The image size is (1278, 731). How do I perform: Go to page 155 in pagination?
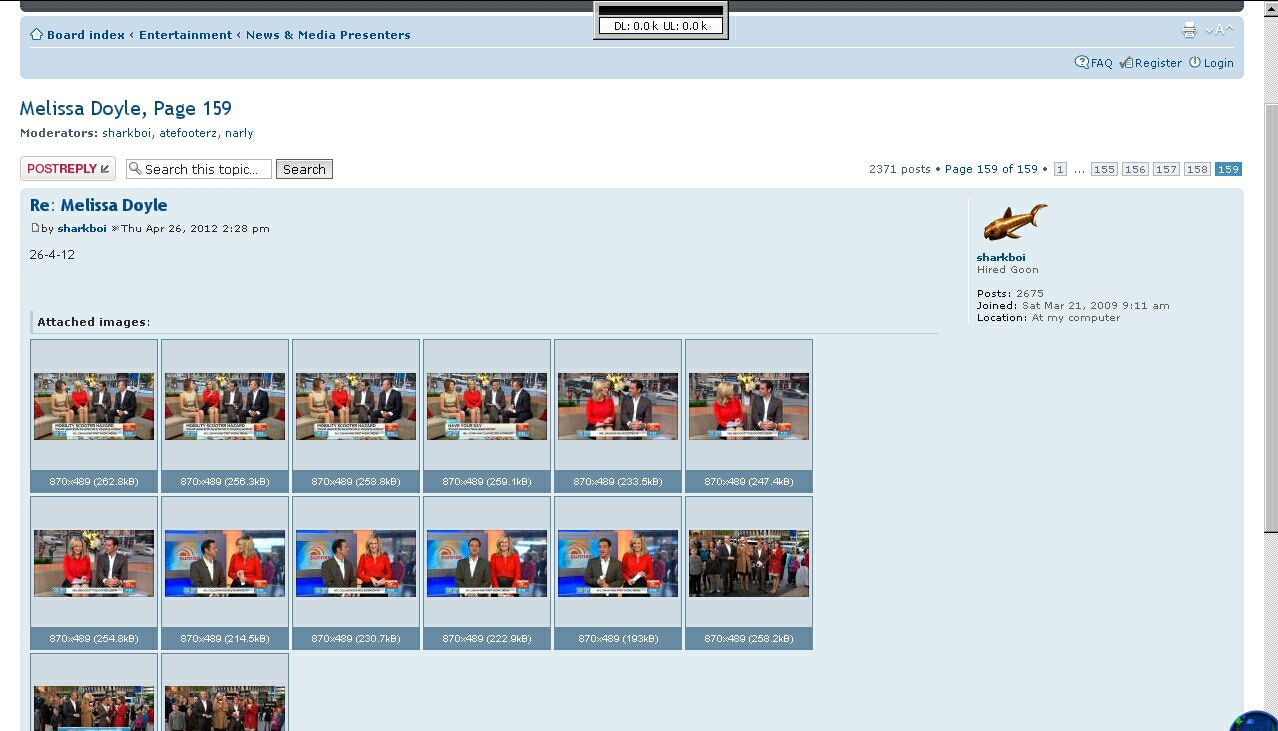click(x=1104, y=169)
